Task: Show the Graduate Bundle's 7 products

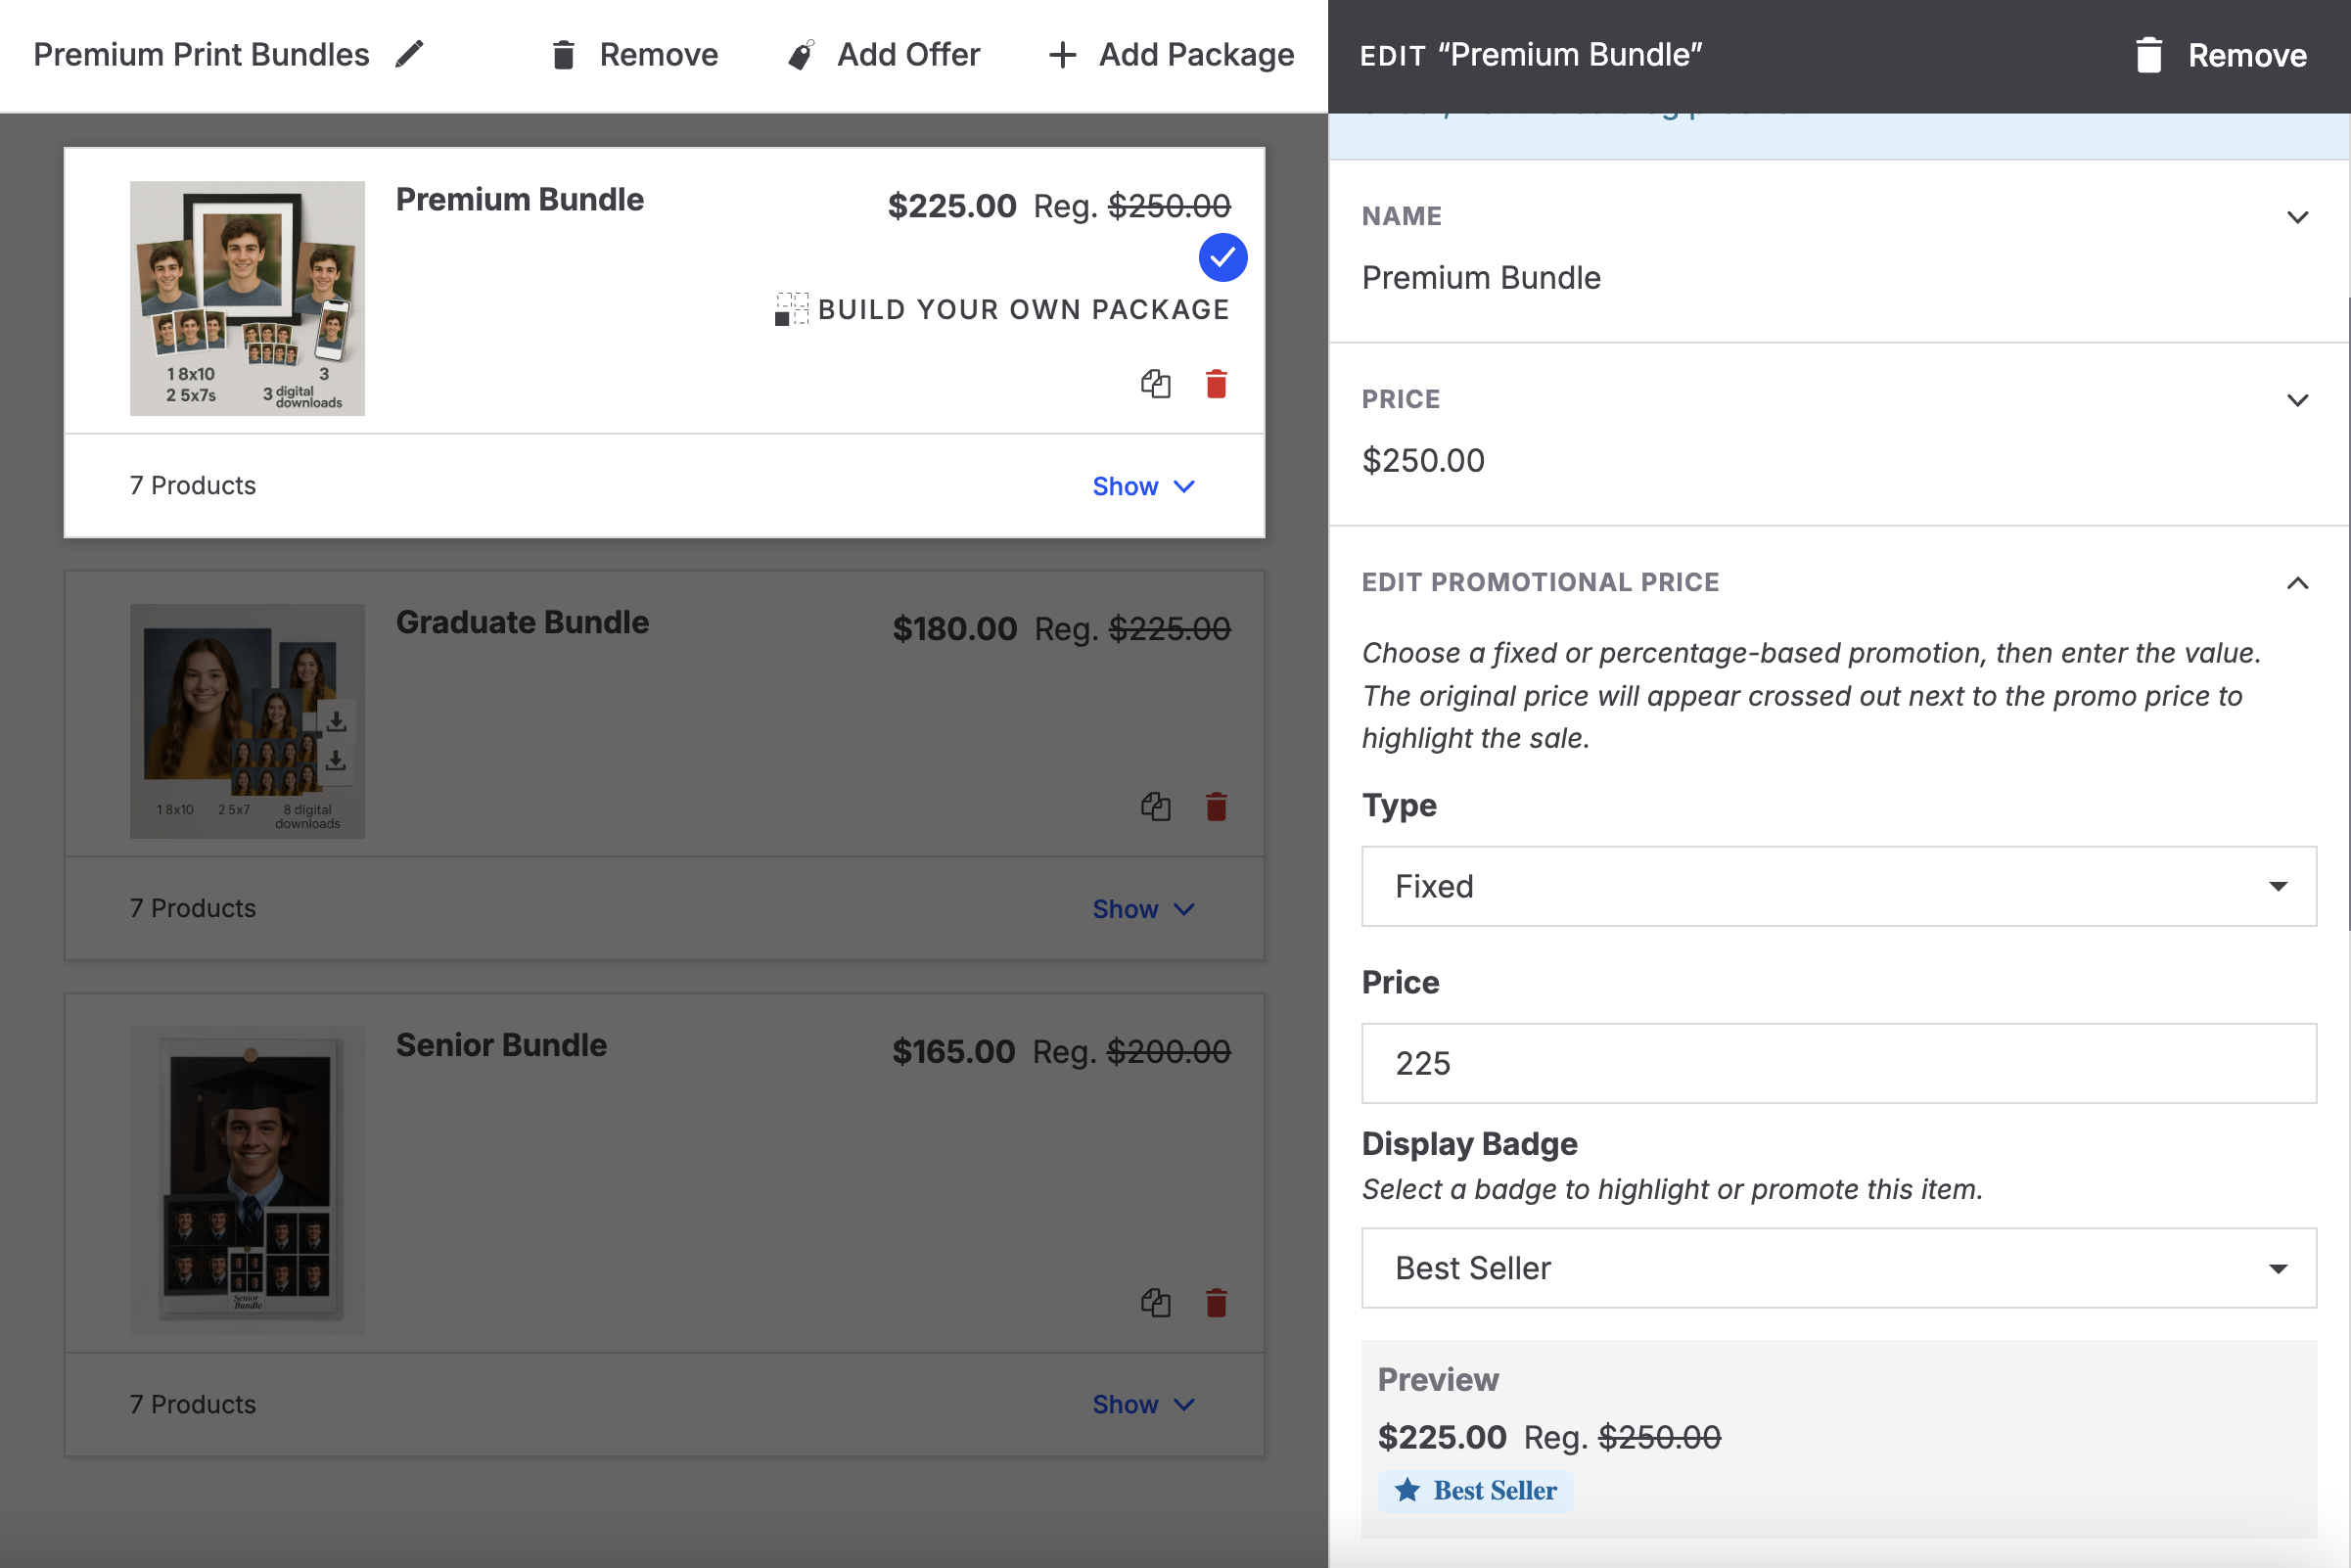Action: [x=1142, y=909]
